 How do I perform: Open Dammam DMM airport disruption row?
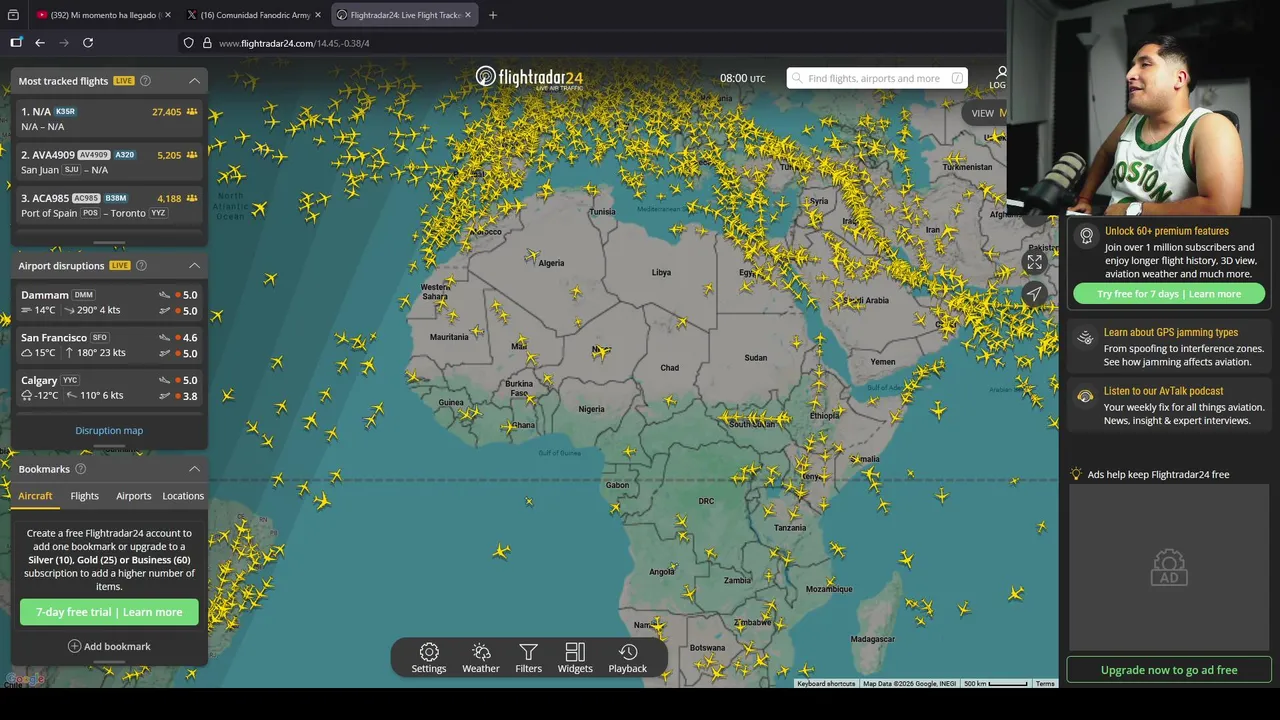(109, 303)
